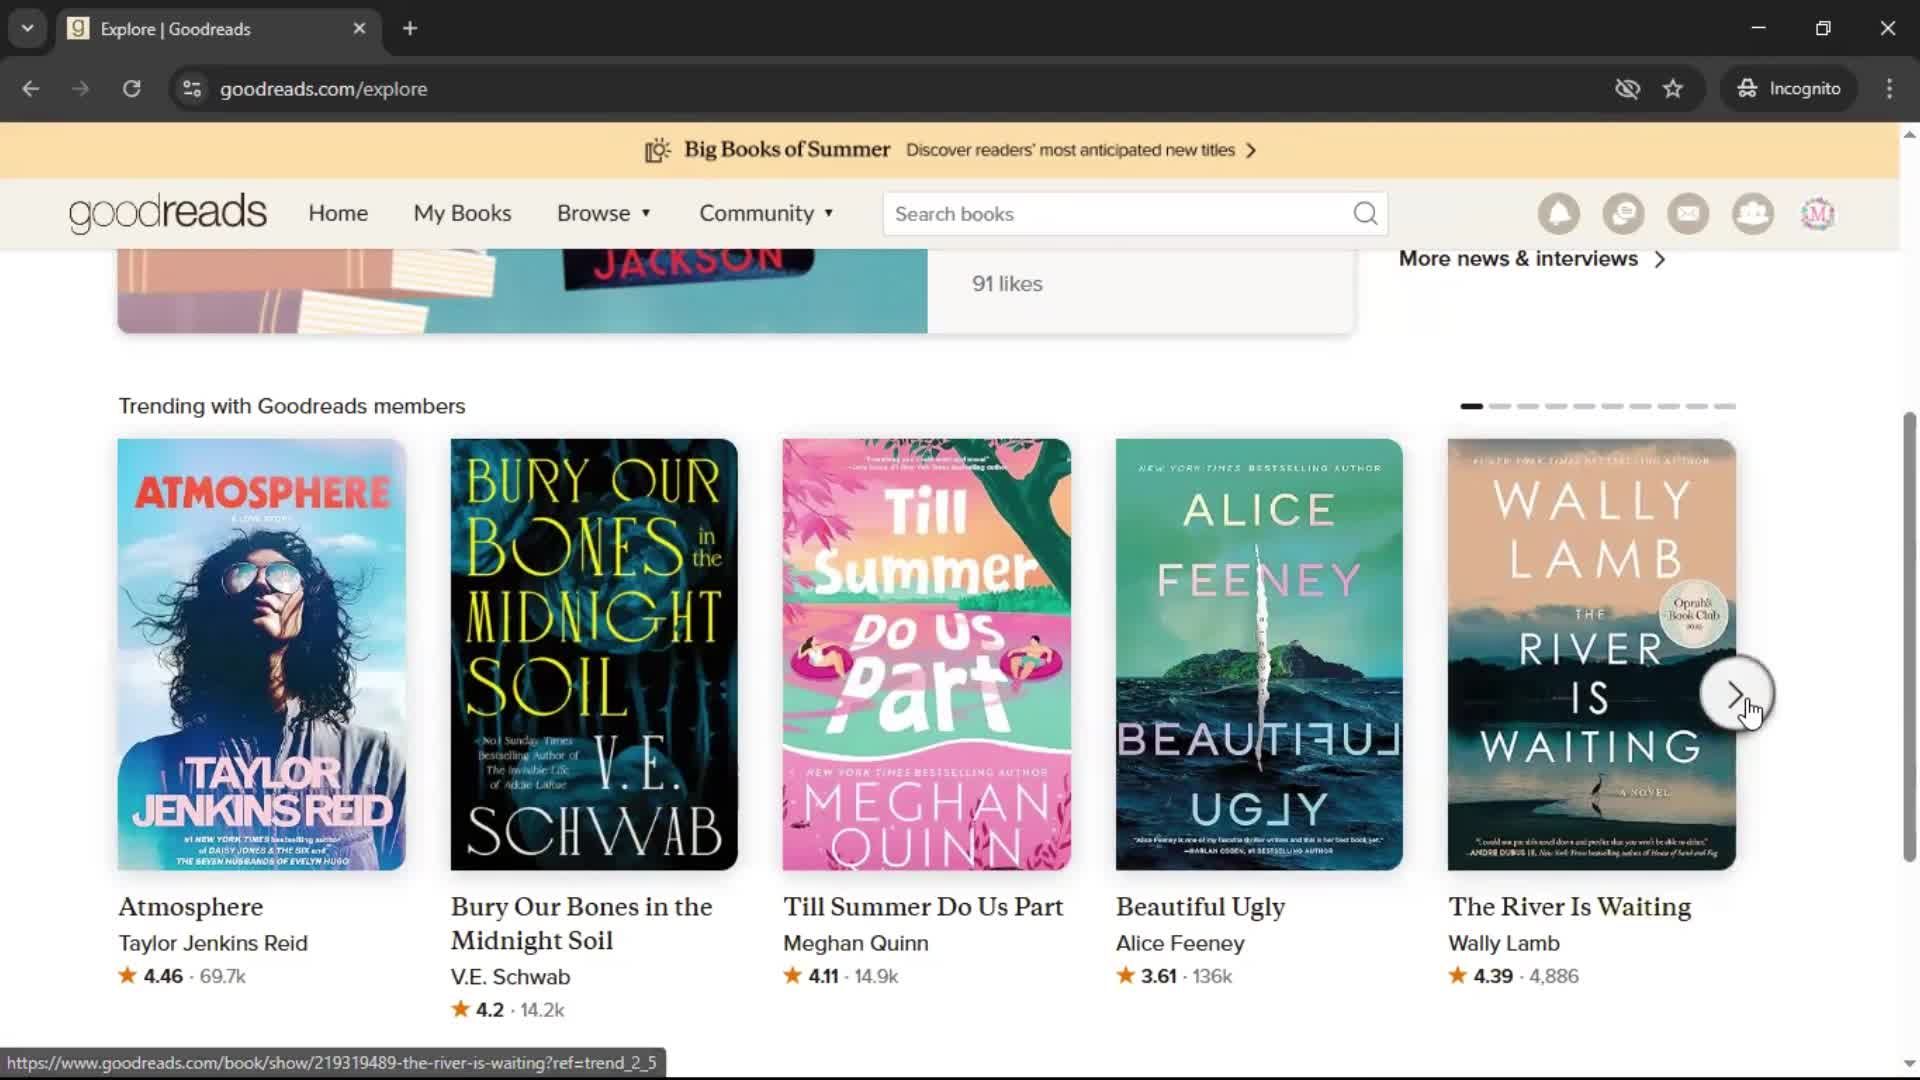Open the Atmosphere book title link

click(190, 907)
